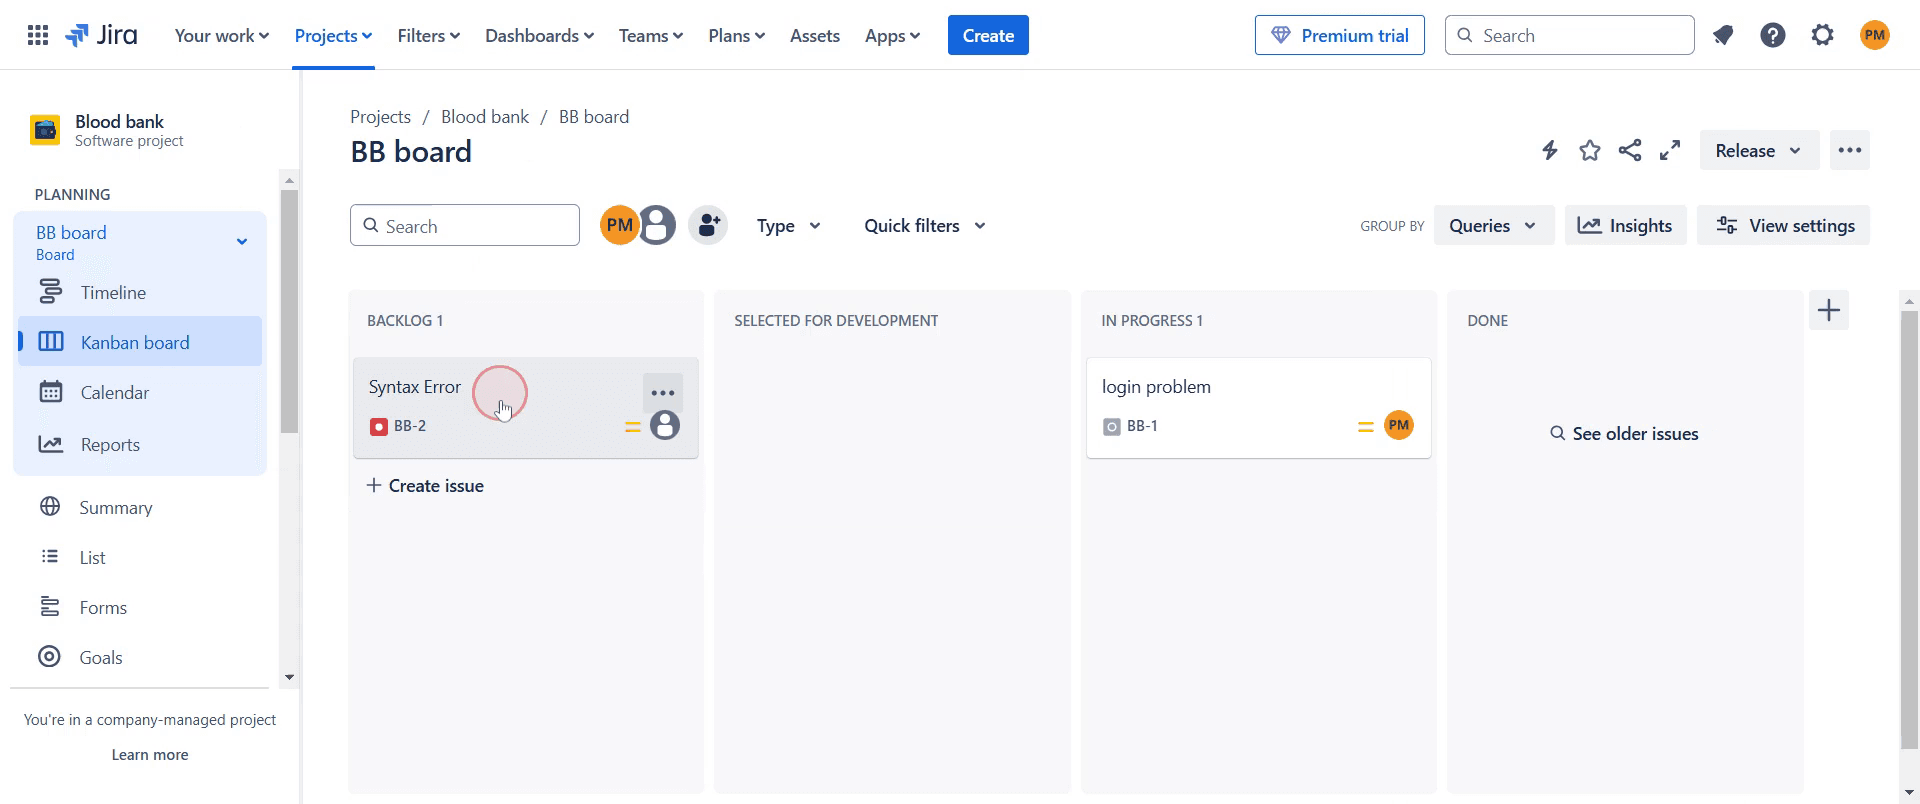Open Dashboards dropdown menu
The width and height of the screenshot is (1920, 804).
pyautogui.click(x=540, y=36)
